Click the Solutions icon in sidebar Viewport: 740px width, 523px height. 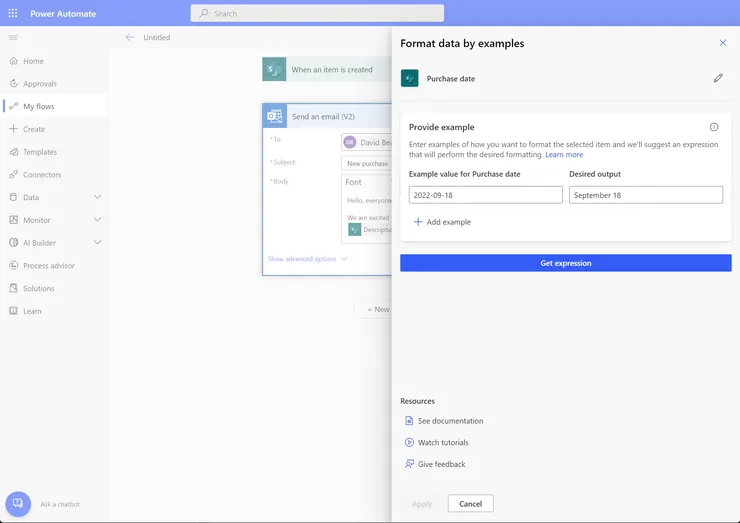(14, 288)
